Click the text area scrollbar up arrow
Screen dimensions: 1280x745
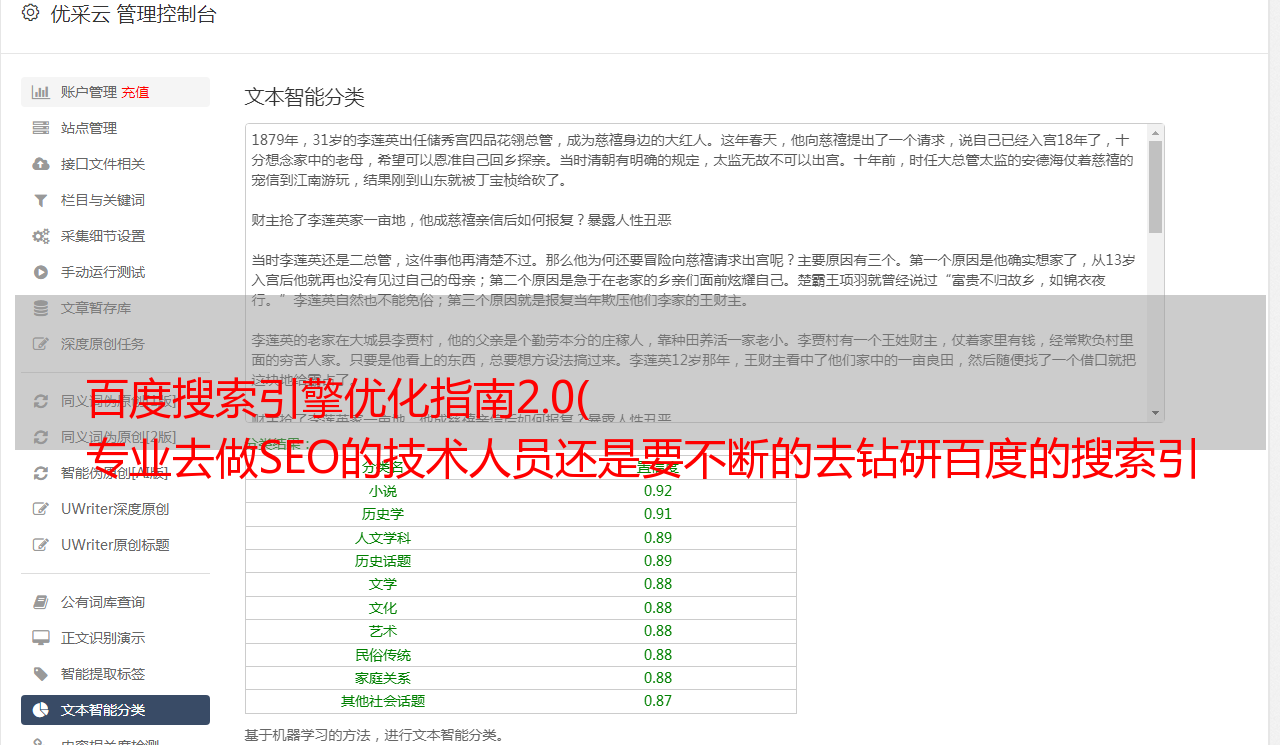[x=1156, y=133]
